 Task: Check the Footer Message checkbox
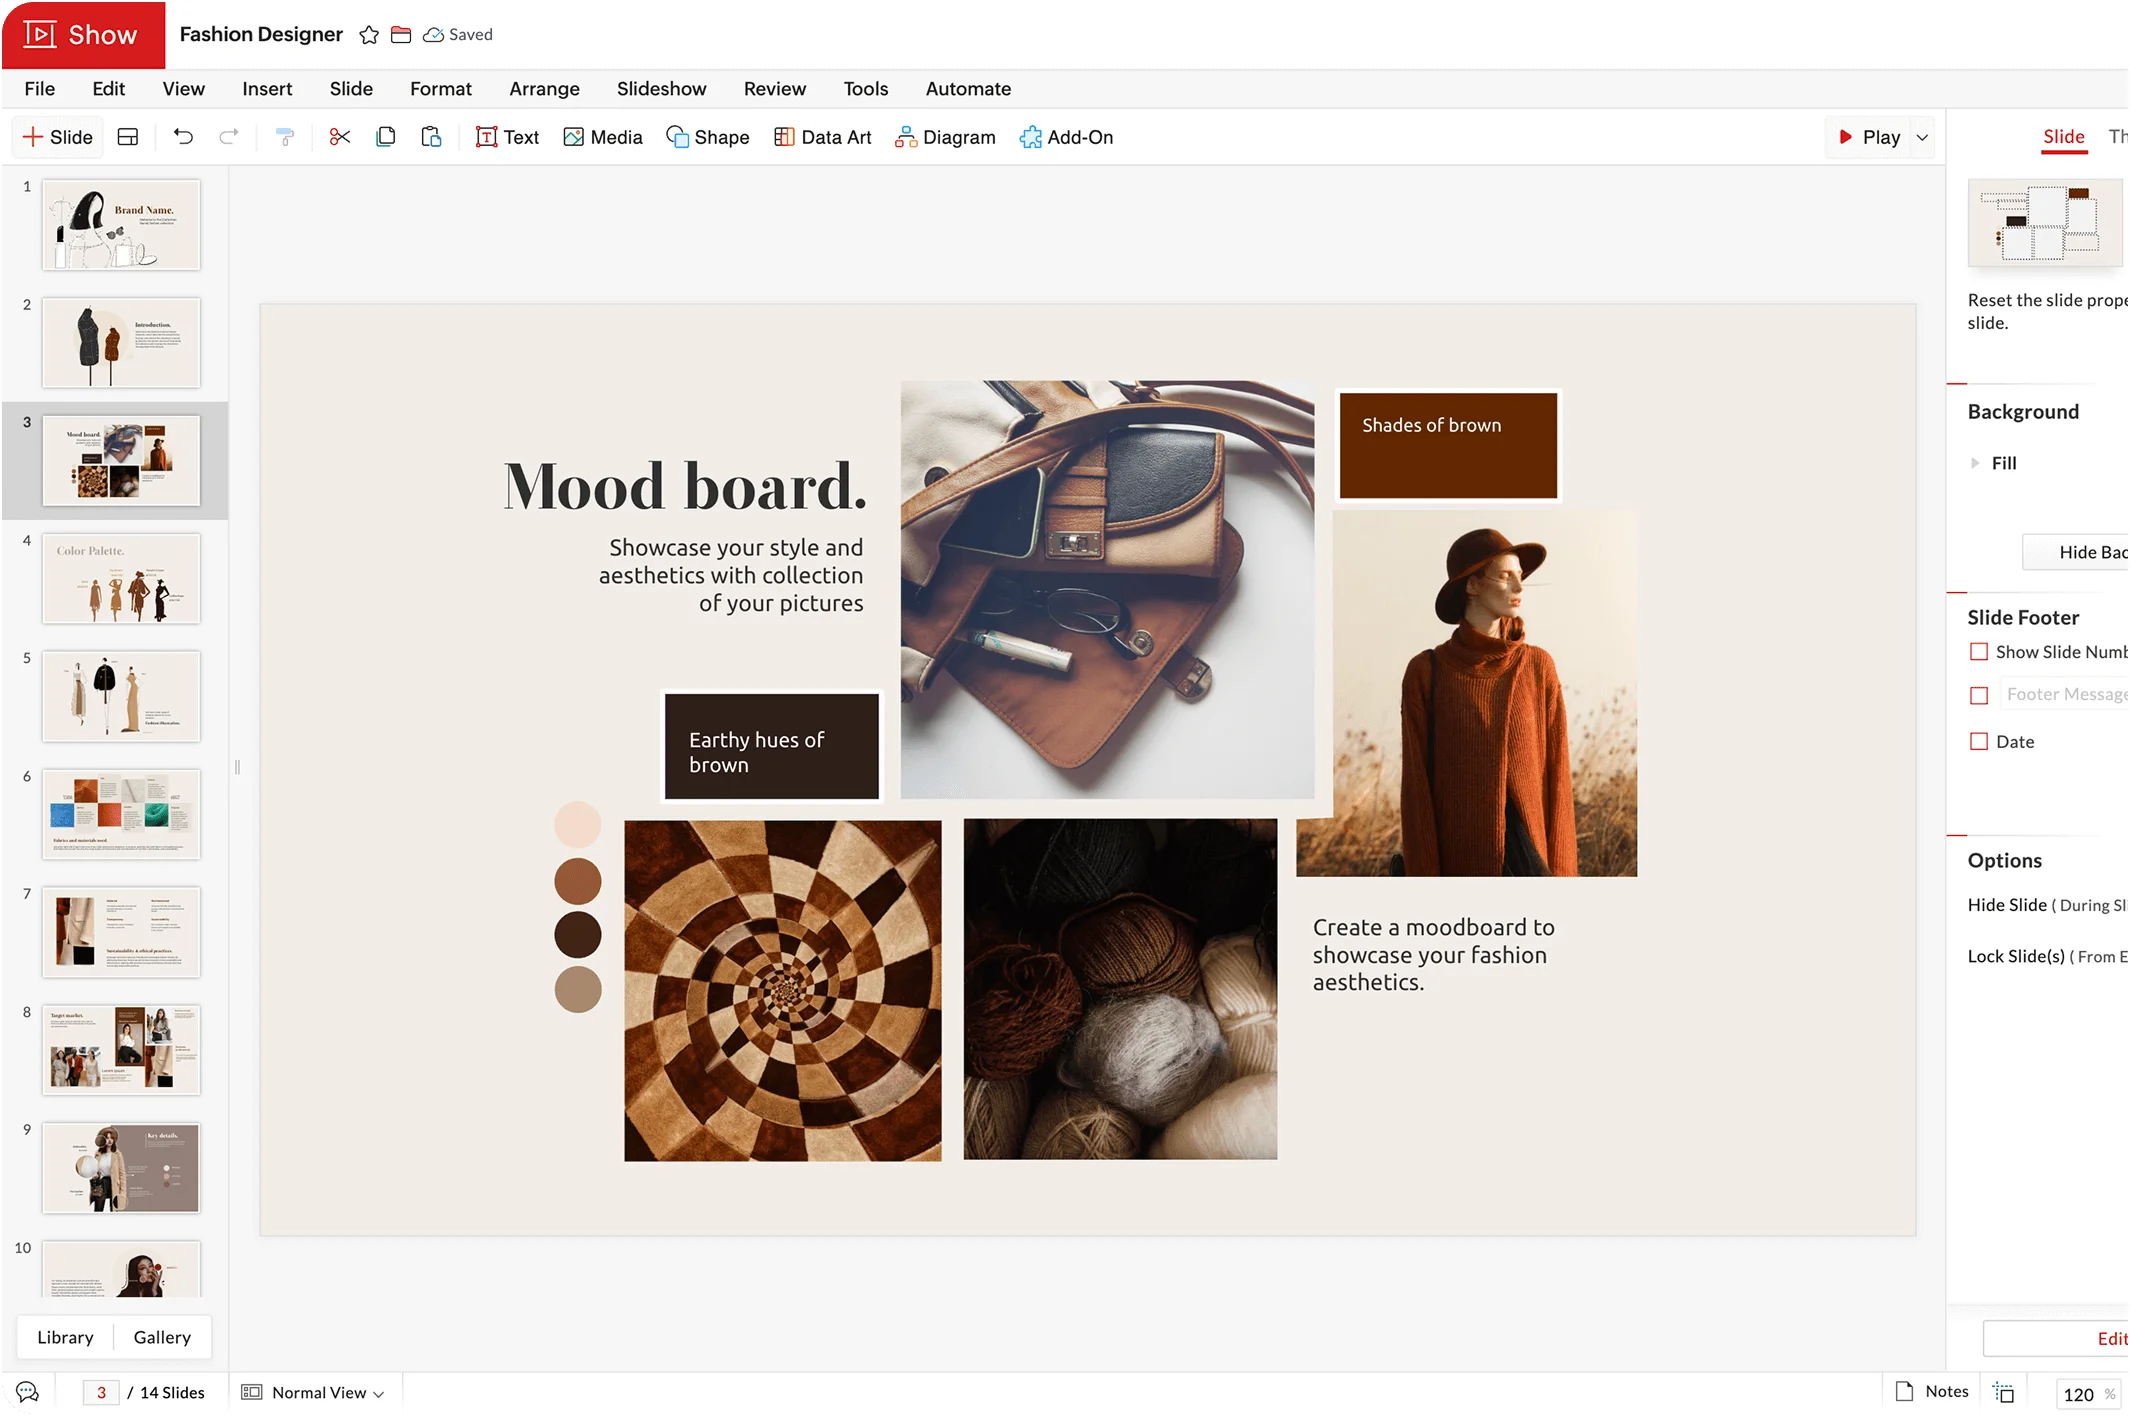click(1978, 695)
